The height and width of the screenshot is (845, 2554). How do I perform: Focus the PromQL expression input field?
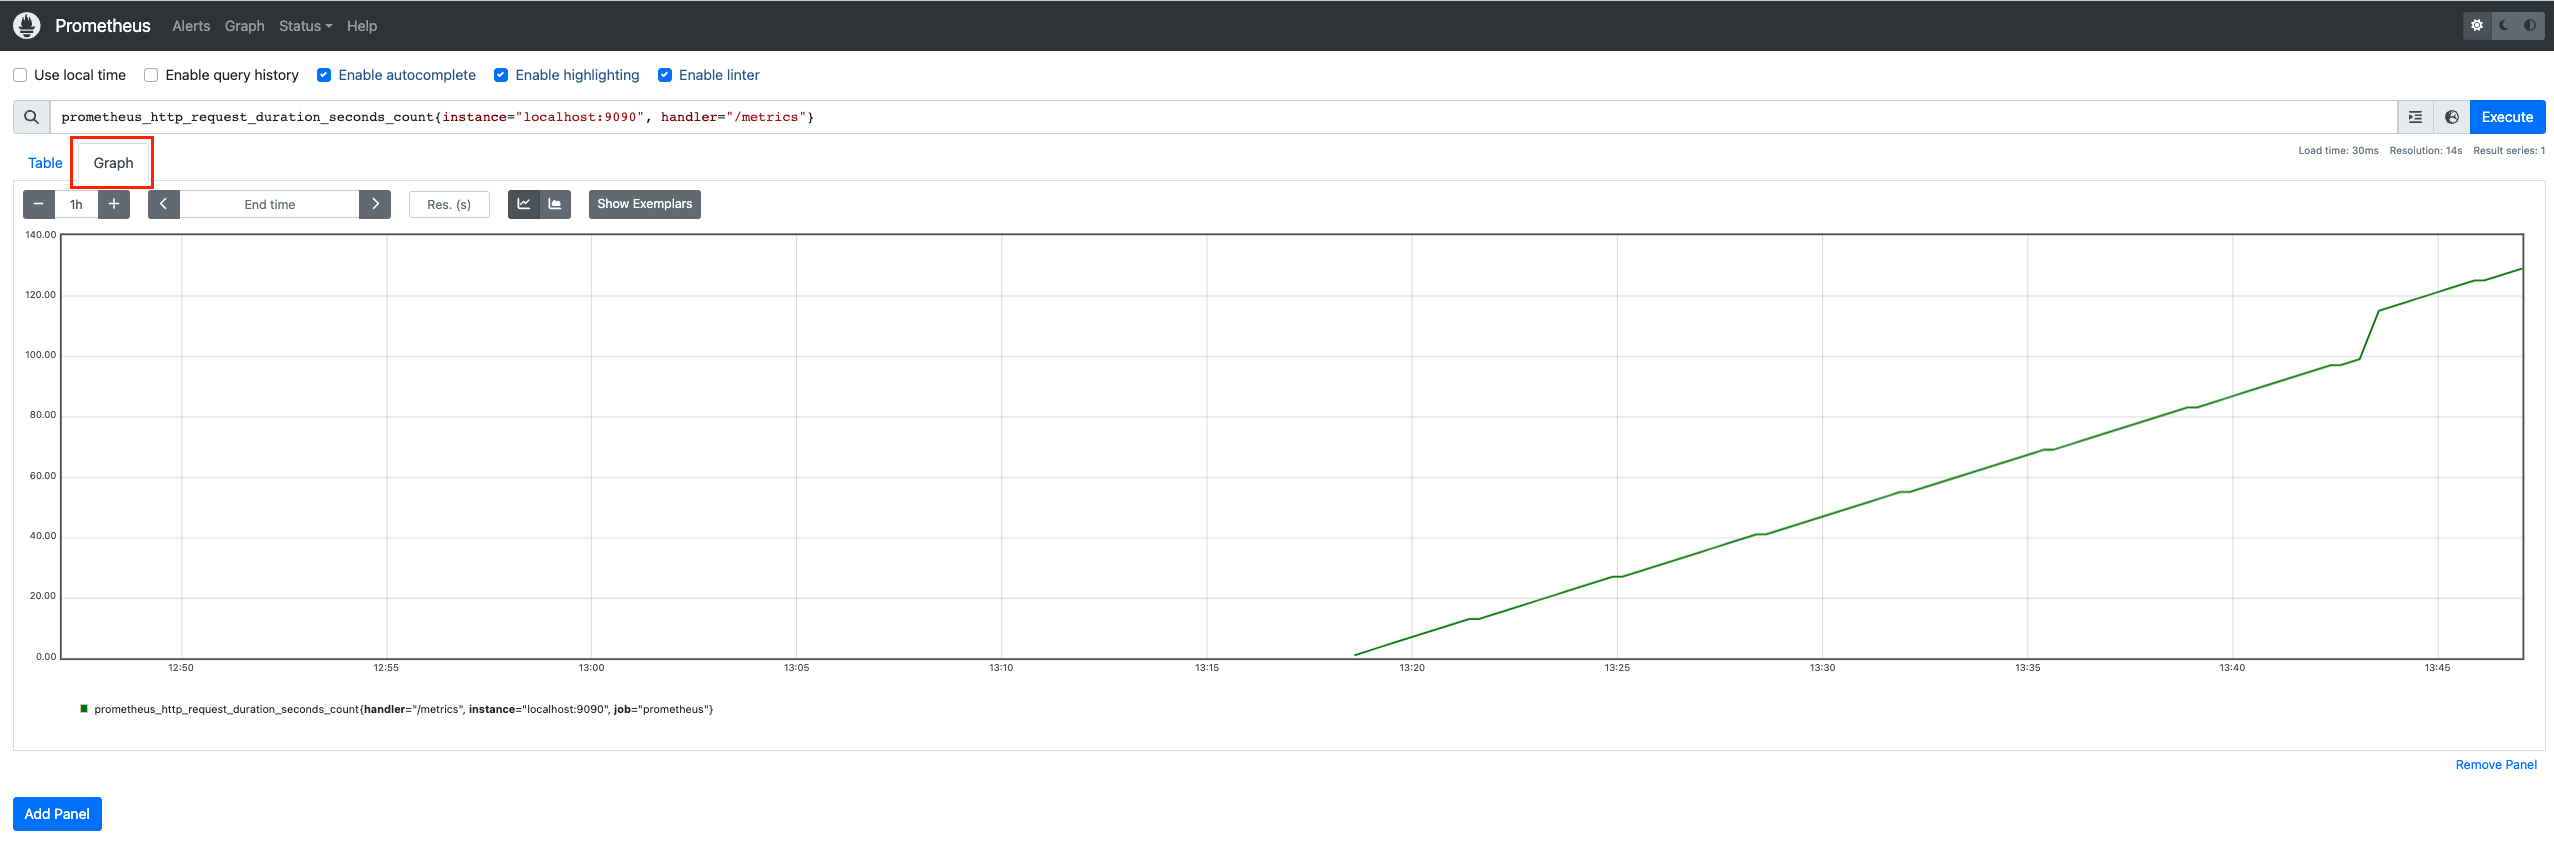coord(1223,117)
